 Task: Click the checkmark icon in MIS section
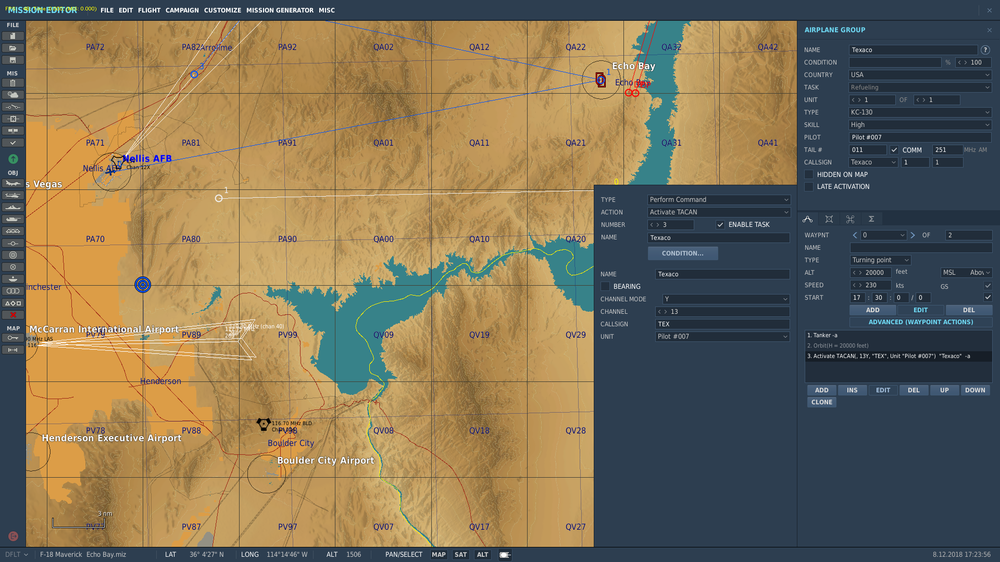13,143
